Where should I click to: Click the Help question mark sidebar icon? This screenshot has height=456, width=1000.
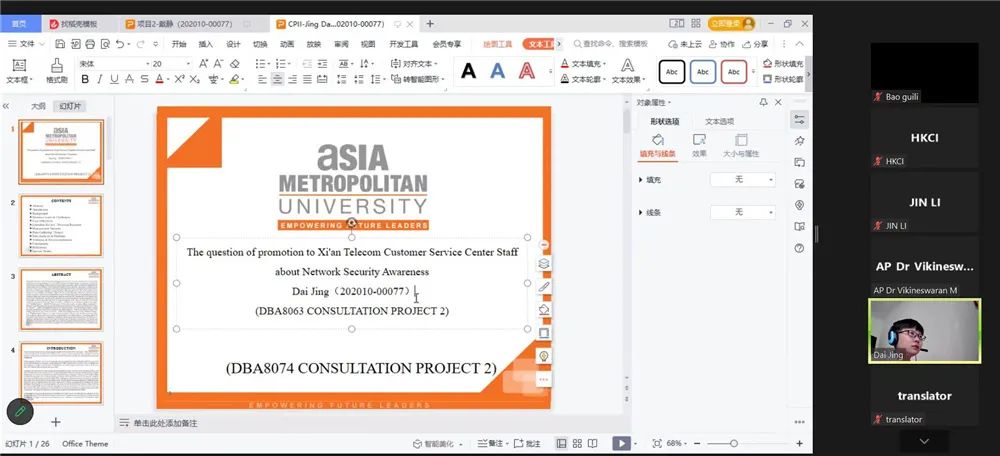(799, 248)
